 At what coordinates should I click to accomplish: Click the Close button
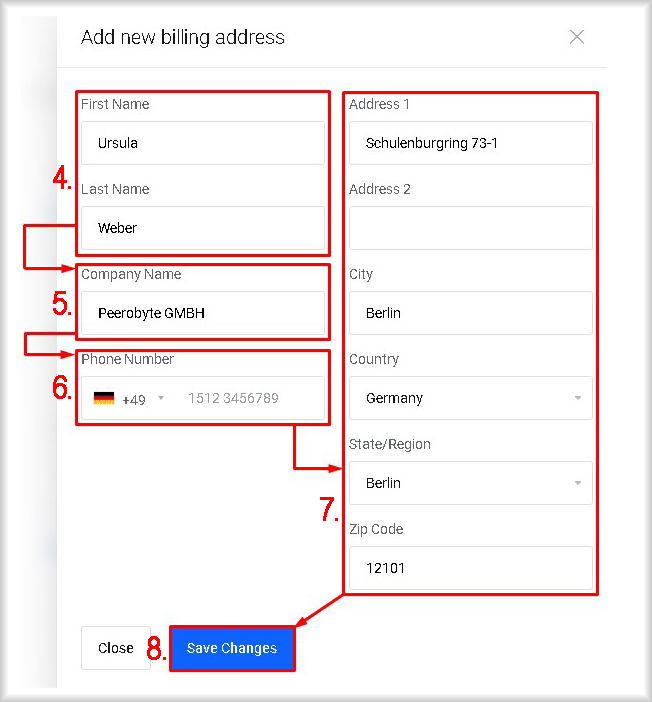[x=116, y=648]
